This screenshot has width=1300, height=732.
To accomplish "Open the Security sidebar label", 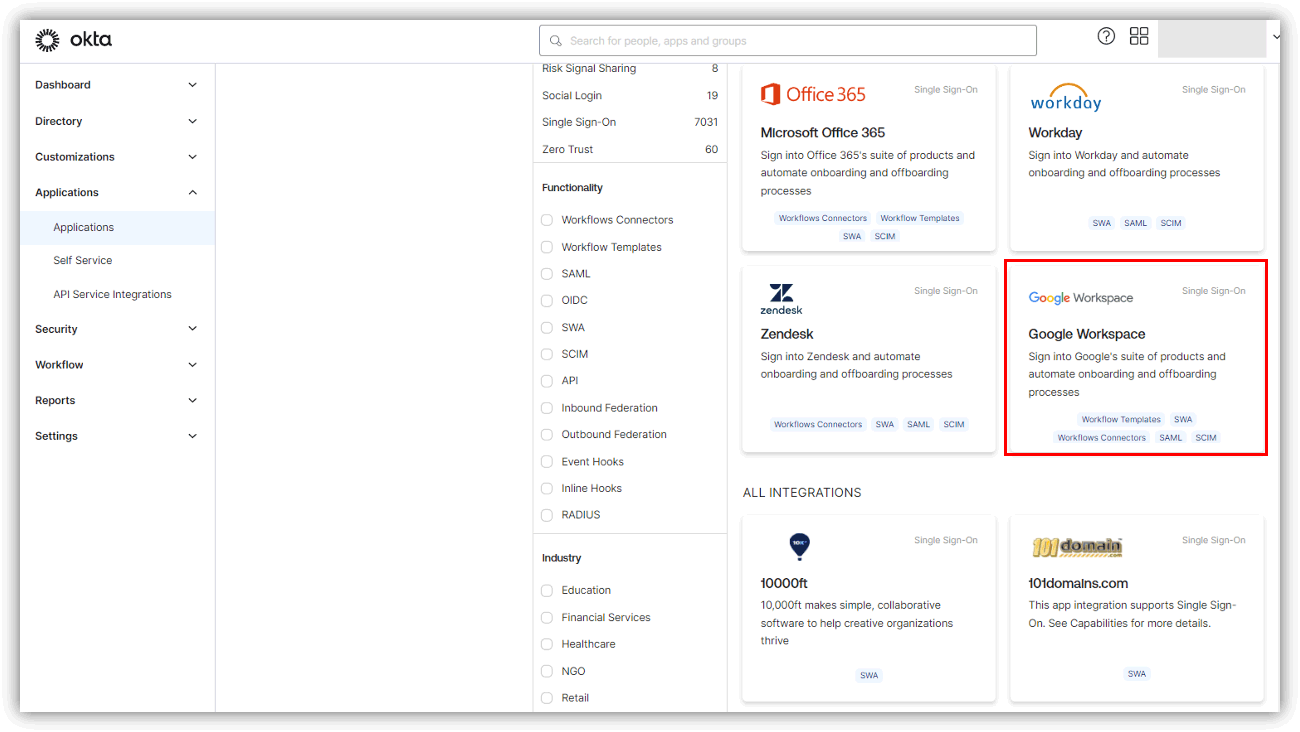I will [x=56, y=329].
